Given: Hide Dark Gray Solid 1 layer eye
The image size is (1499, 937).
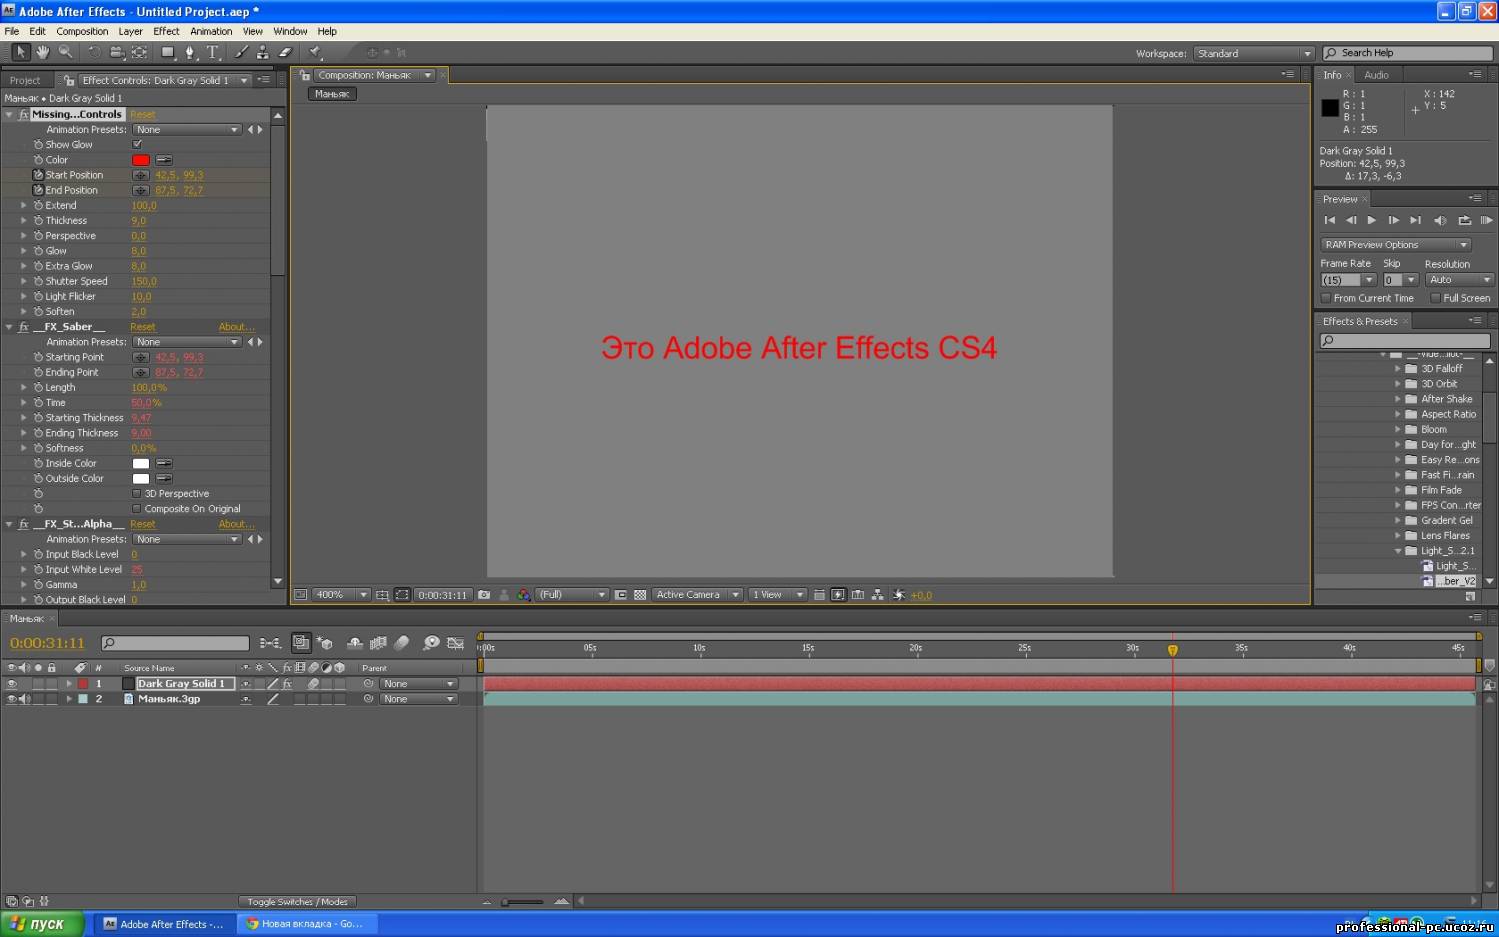Looking at the screenshot, I should pyautogui.click(x=12, y=684).
